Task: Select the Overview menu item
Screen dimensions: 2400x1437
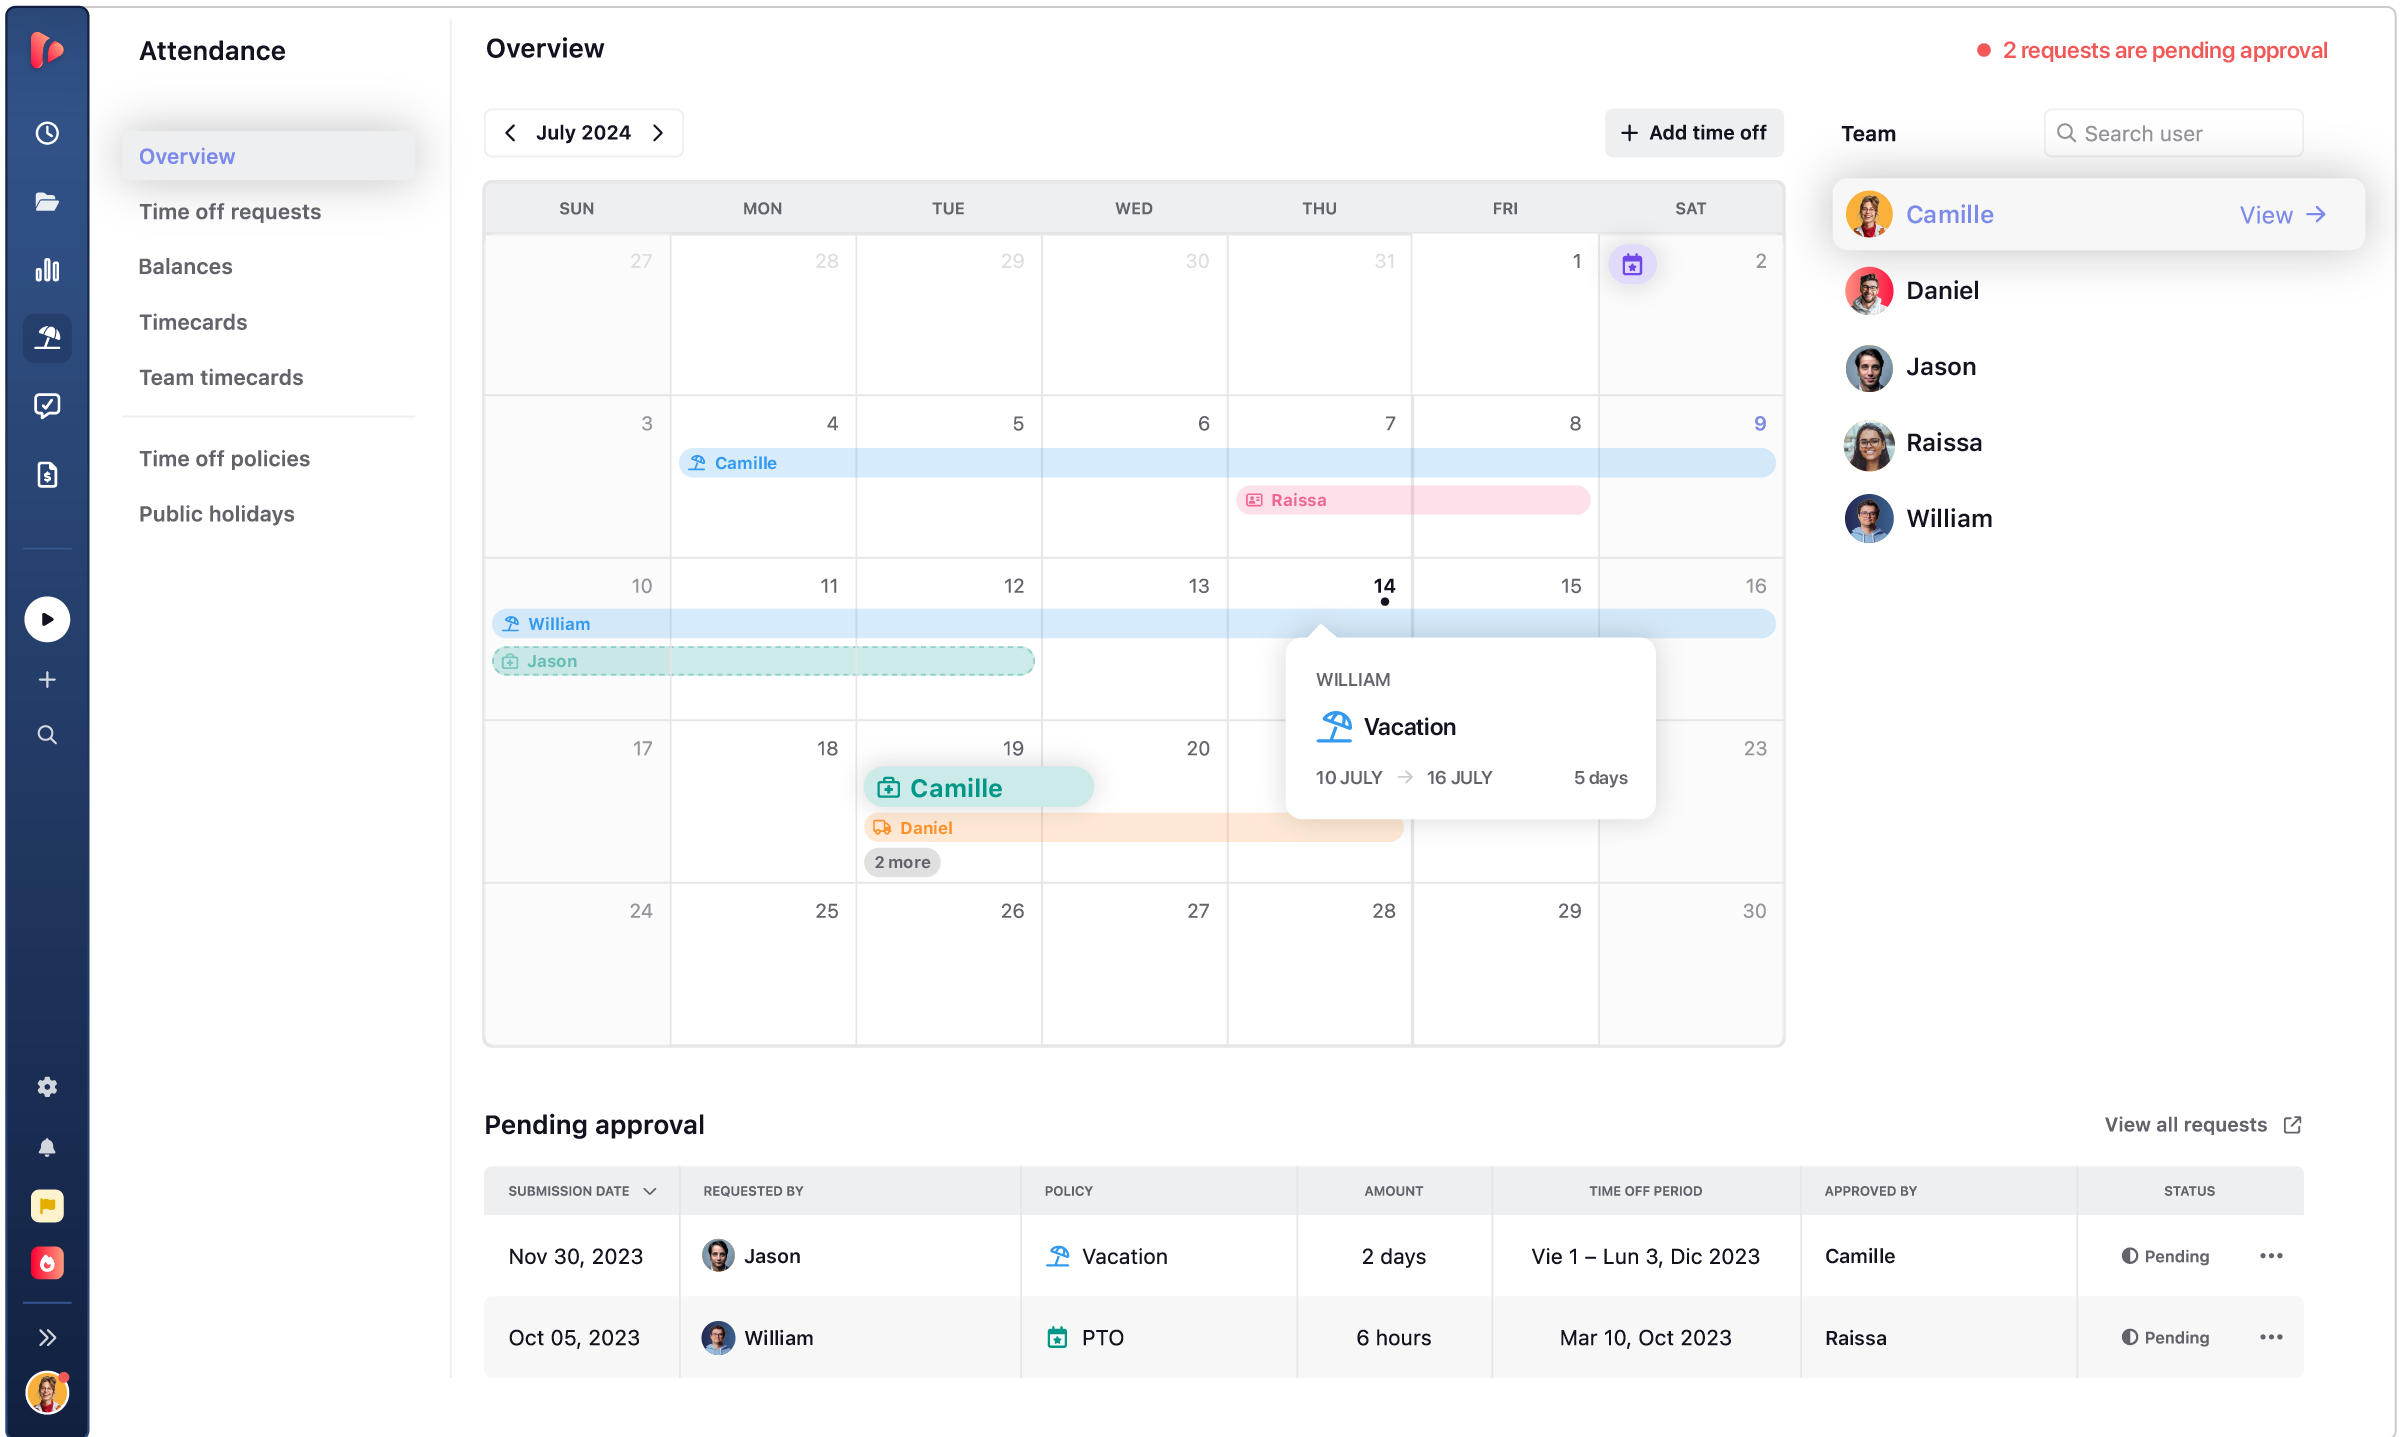Action: tap(268, 156)
